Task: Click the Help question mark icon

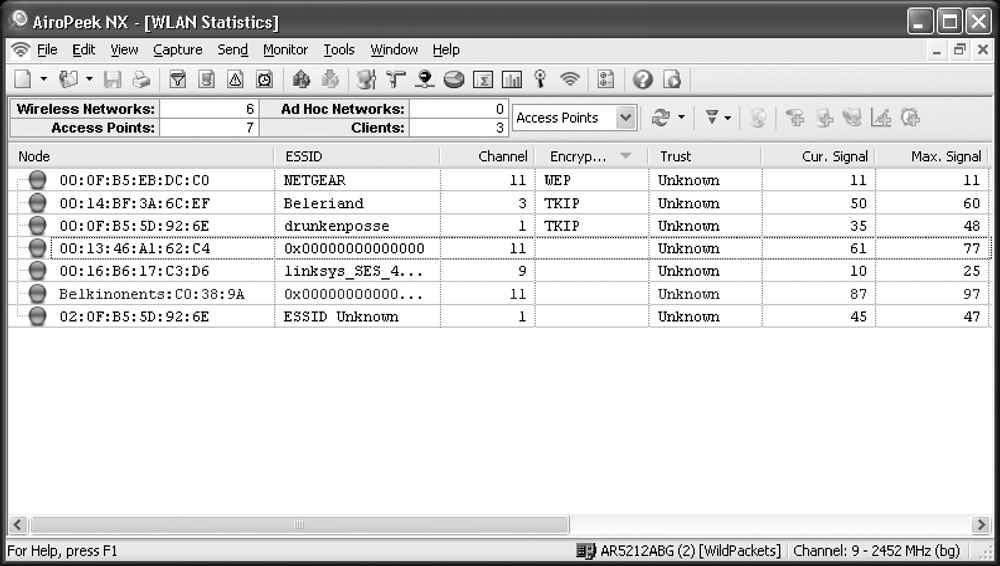Action: (643, 80)
